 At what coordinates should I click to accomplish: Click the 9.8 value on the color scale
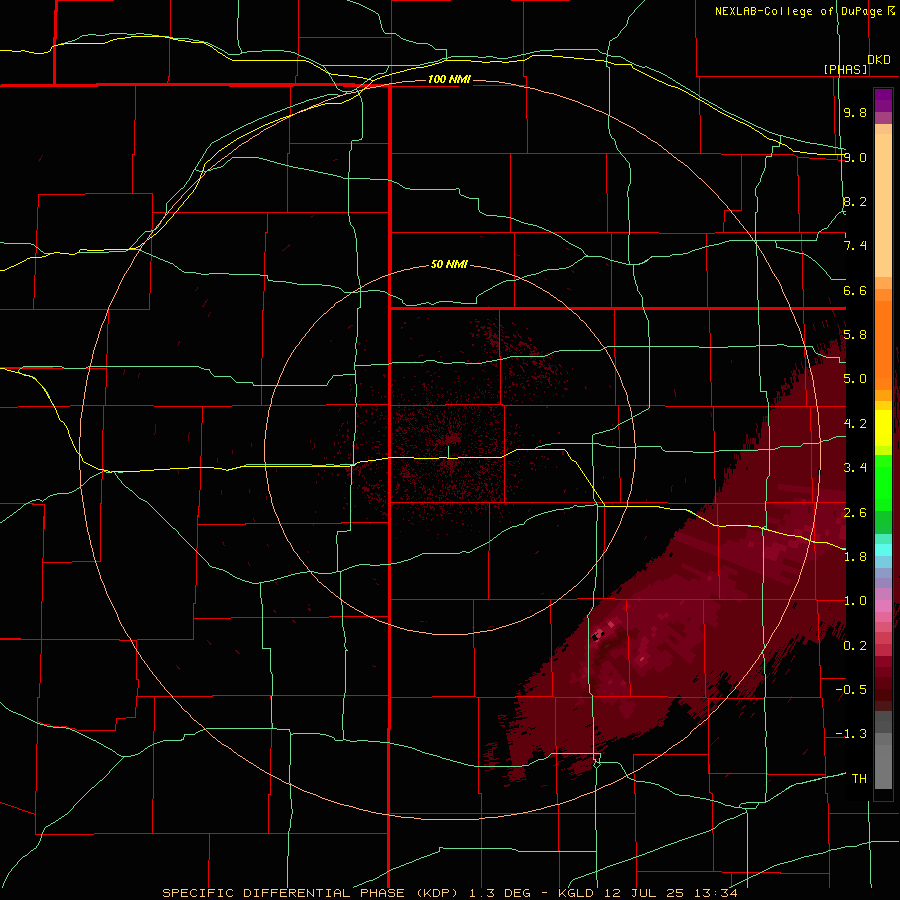point(855,112)
